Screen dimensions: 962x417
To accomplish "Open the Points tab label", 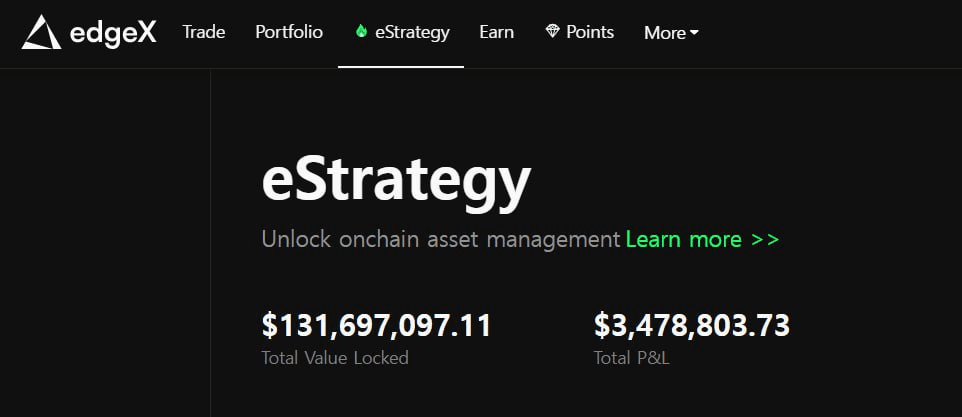I will [x=590, y=32].
